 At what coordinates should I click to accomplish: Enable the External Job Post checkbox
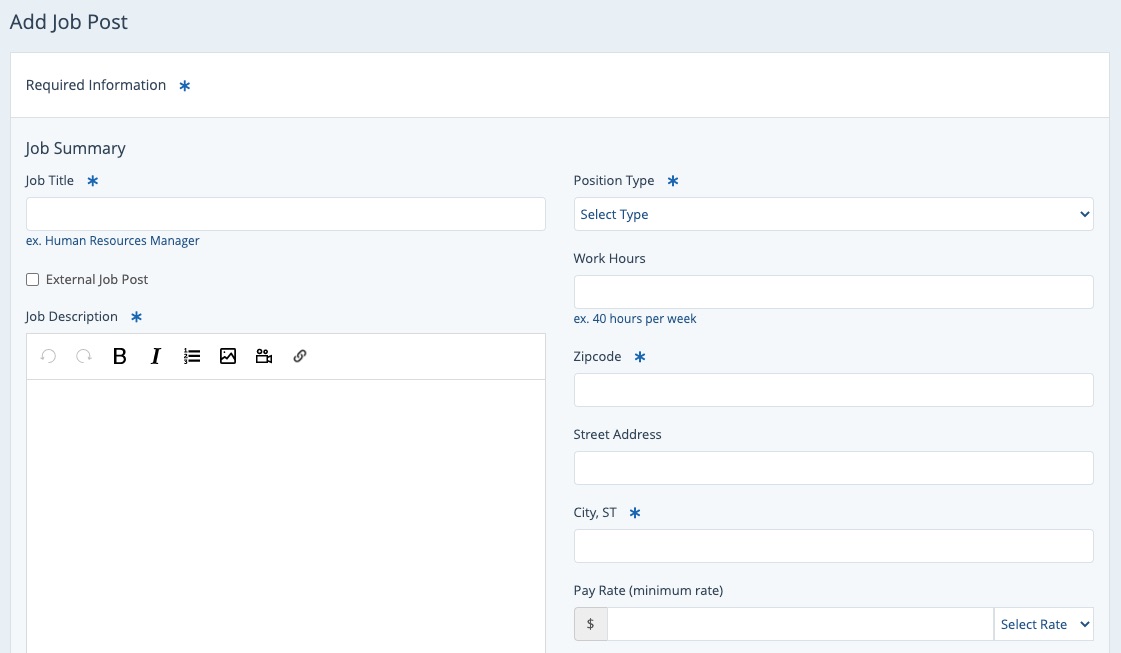click(x=33, y=280)
